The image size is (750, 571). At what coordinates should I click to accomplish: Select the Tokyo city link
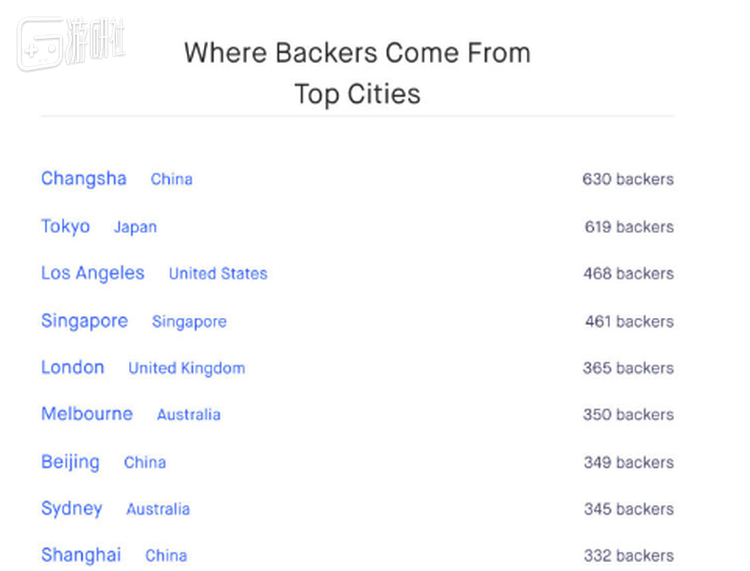(x=65, y=226)
